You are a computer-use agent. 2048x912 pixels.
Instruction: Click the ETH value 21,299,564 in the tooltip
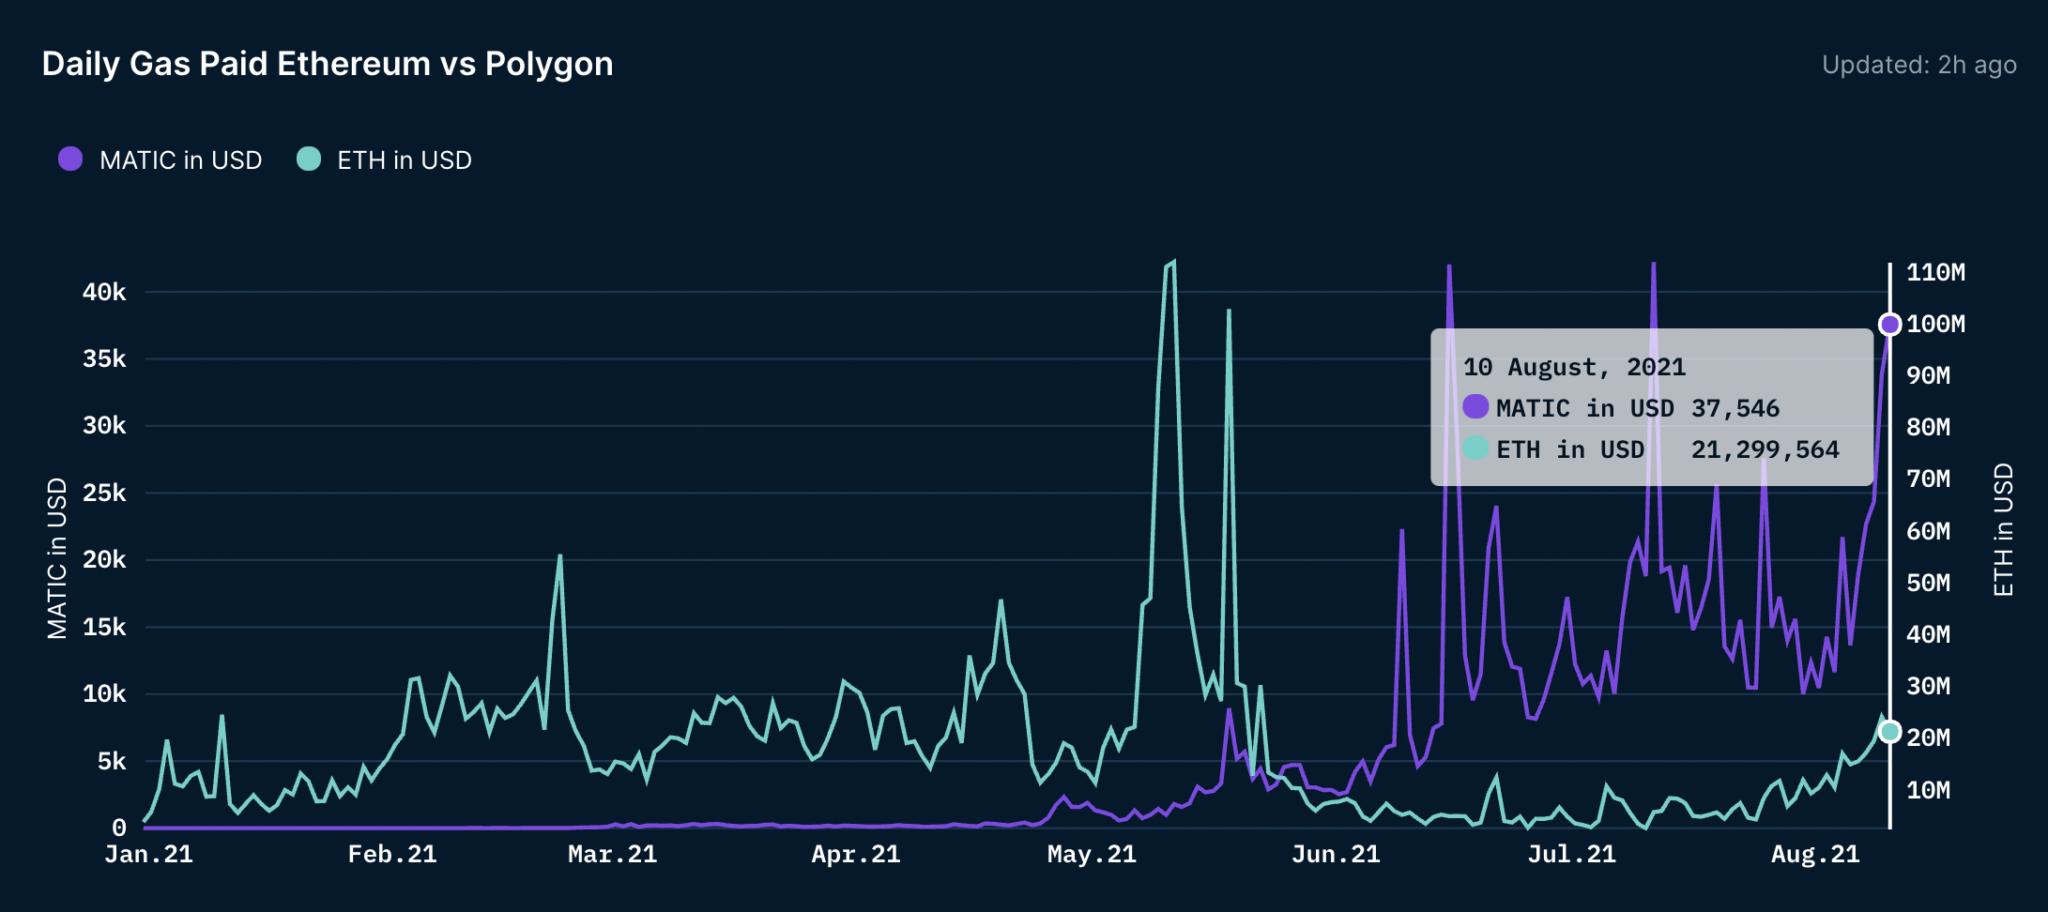click(1765, 450)
